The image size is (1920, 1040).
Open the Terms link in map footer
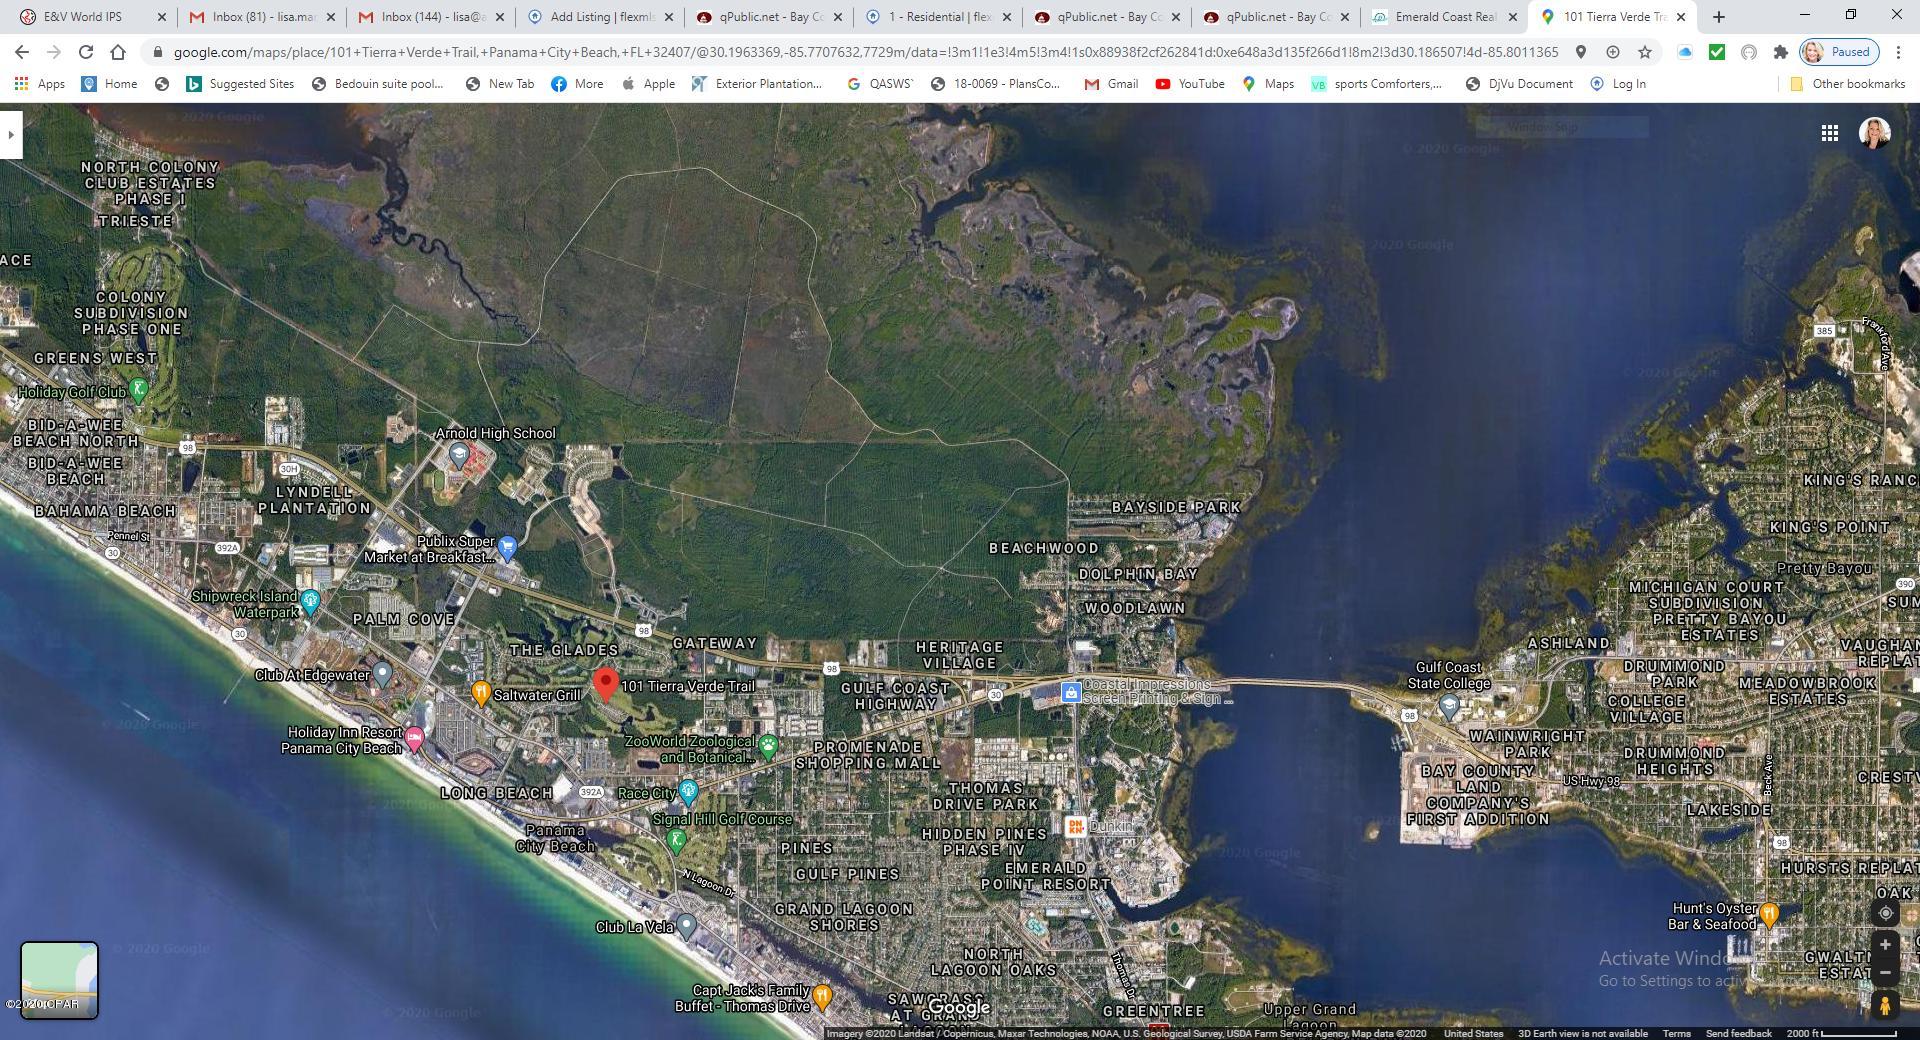tap(1676, 1033)
